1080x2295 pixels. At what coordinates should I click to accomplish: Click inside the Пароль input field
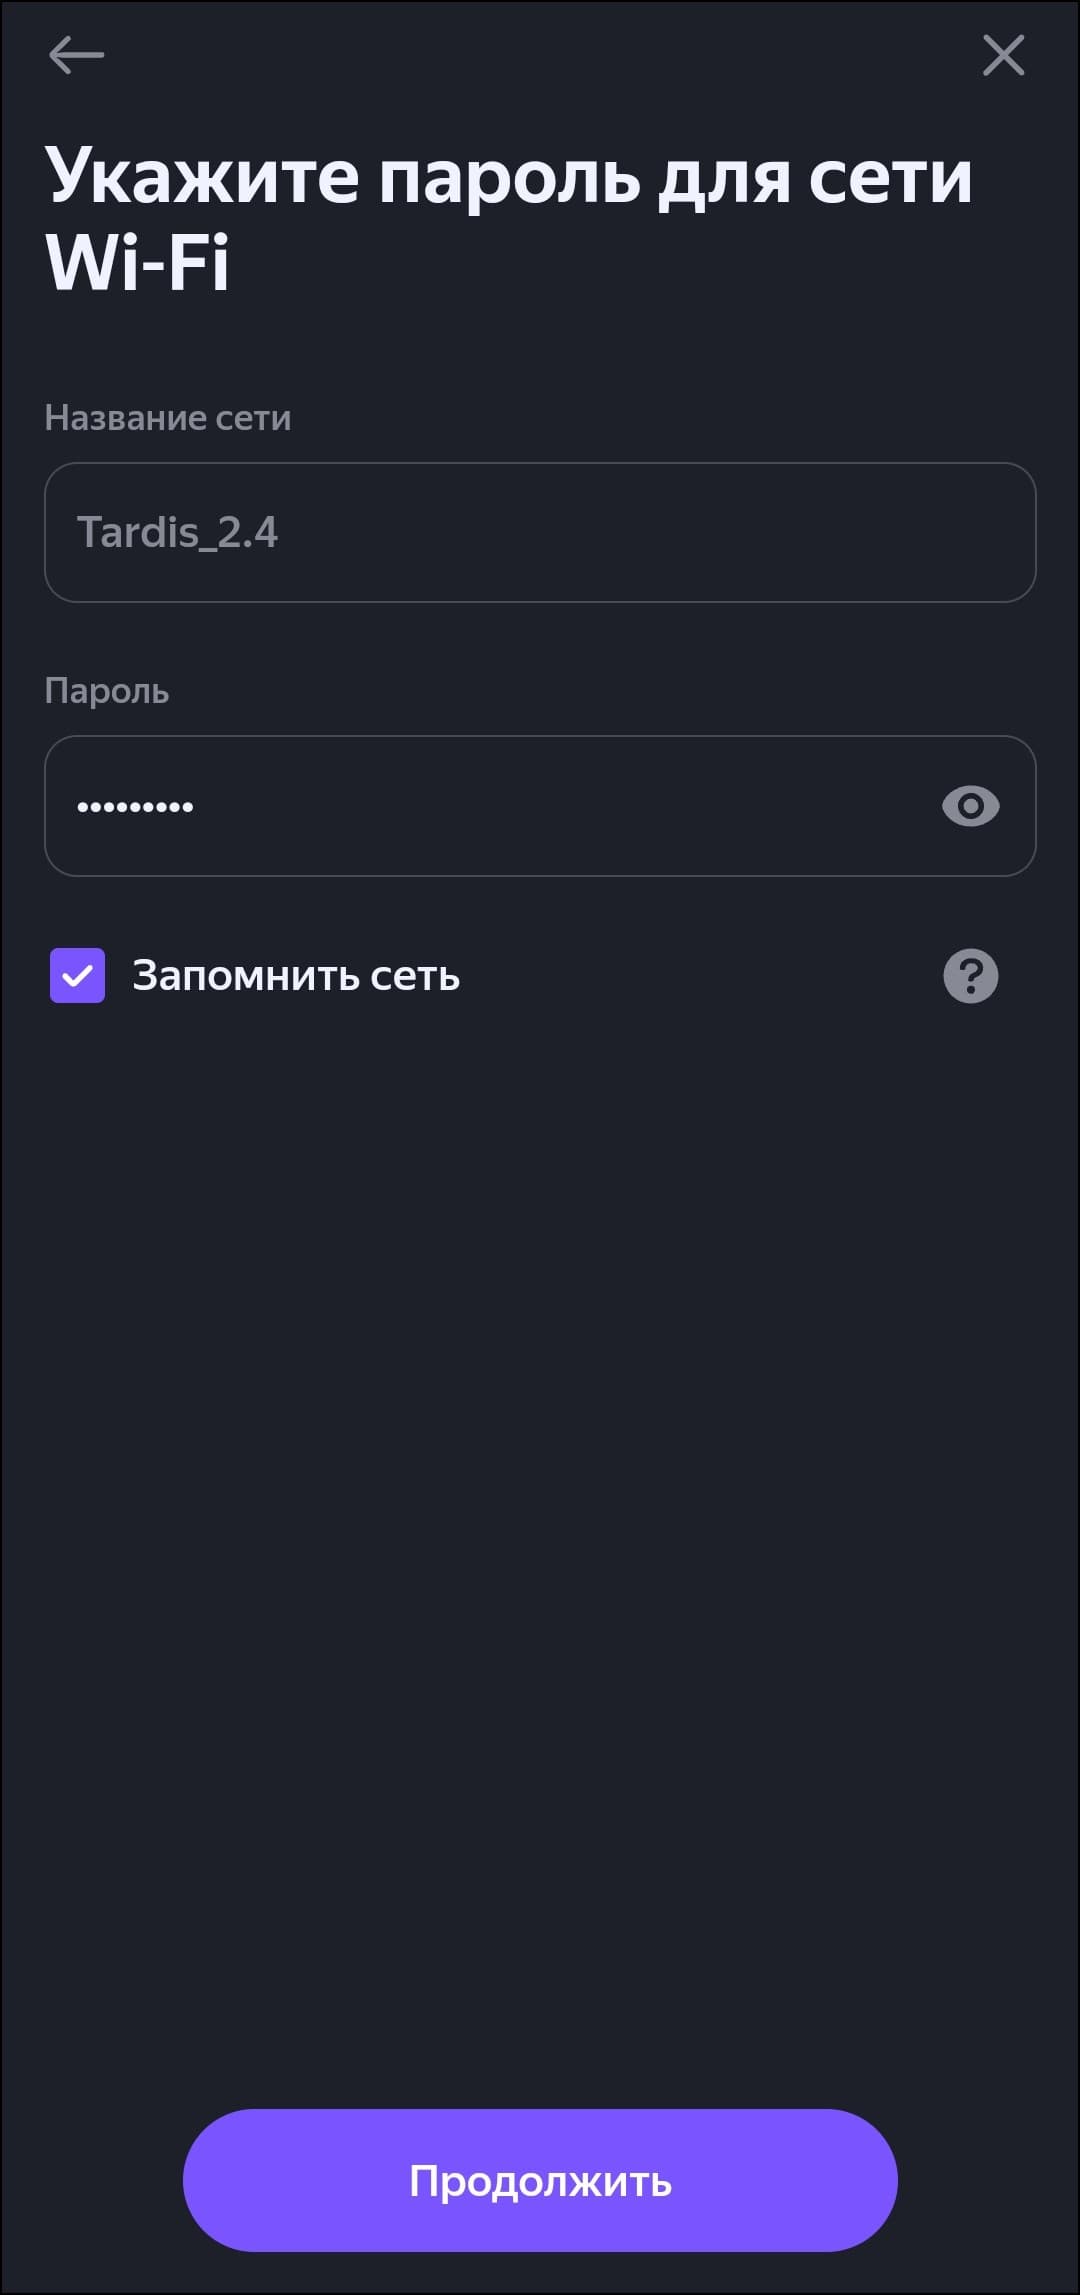[x=480, y=806]
